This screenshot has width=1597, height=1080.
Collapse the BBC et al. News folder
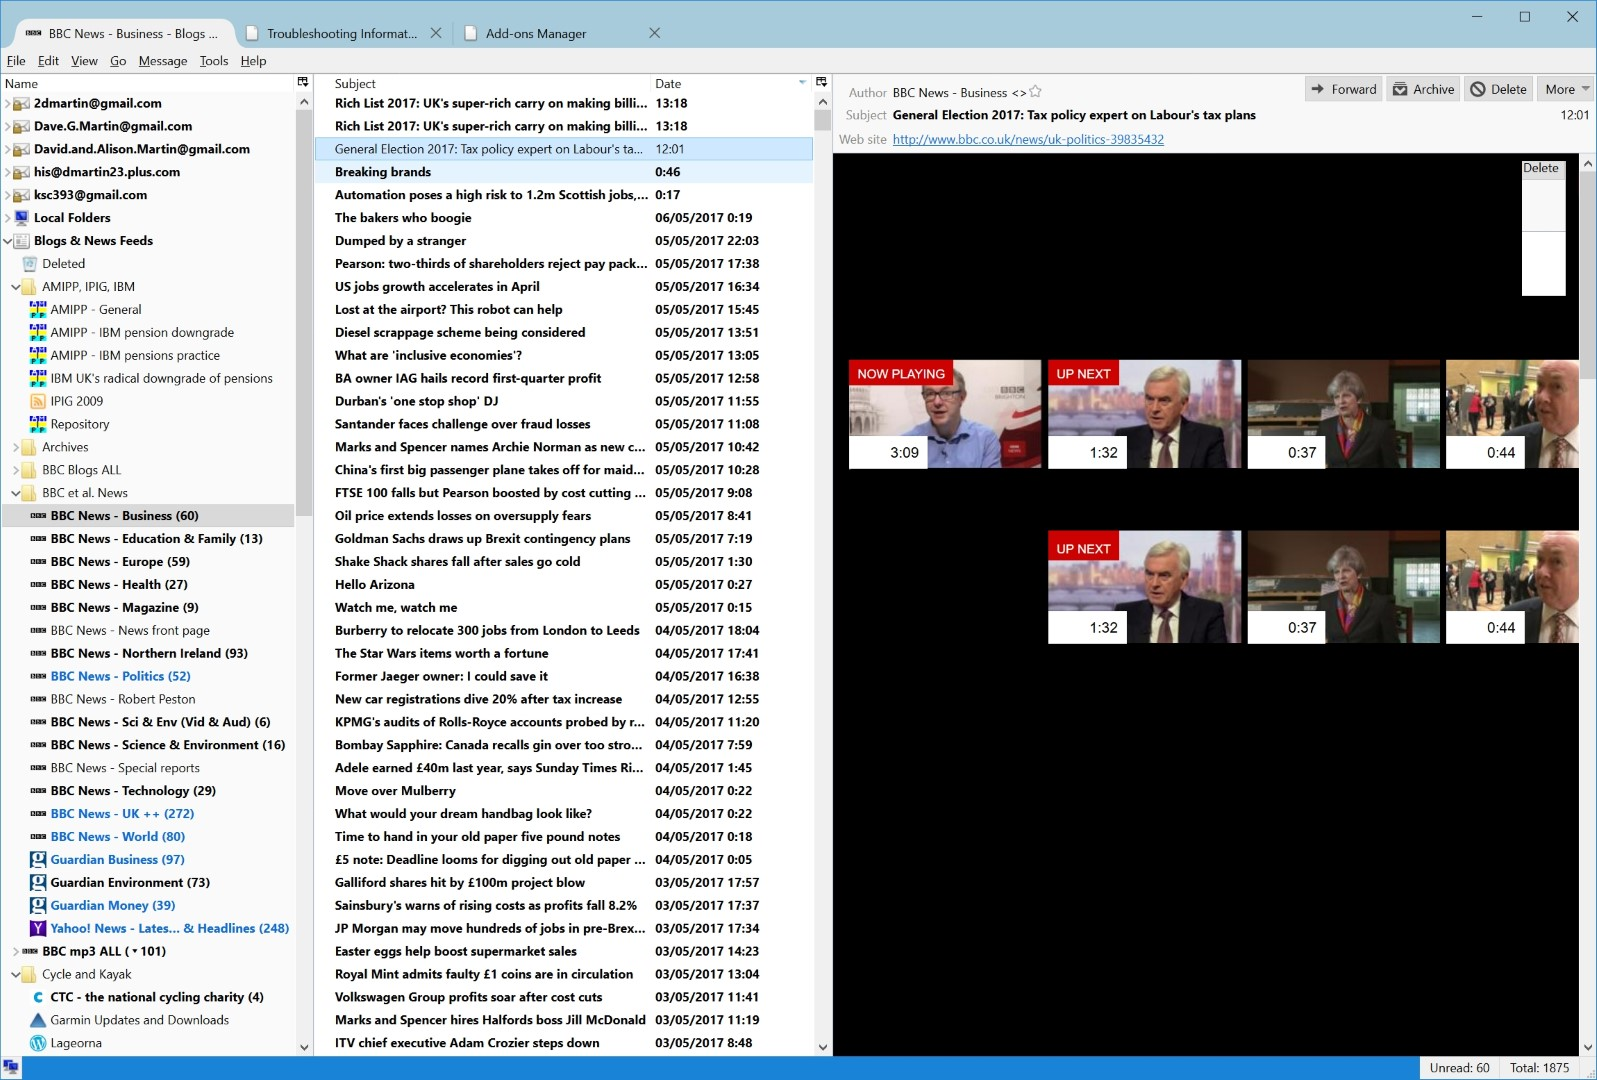pyautogui.click(x=16, y=493)
